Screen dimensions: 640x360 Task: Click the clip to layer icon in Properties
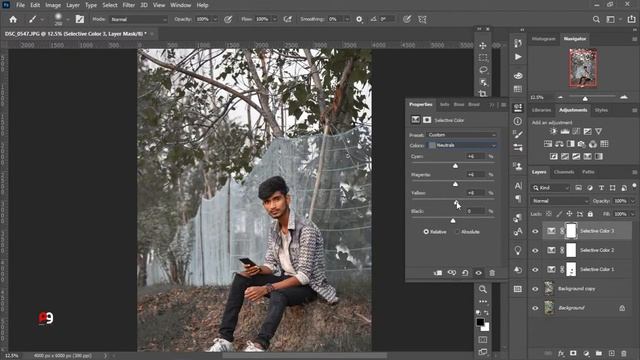tap(438, 273)
